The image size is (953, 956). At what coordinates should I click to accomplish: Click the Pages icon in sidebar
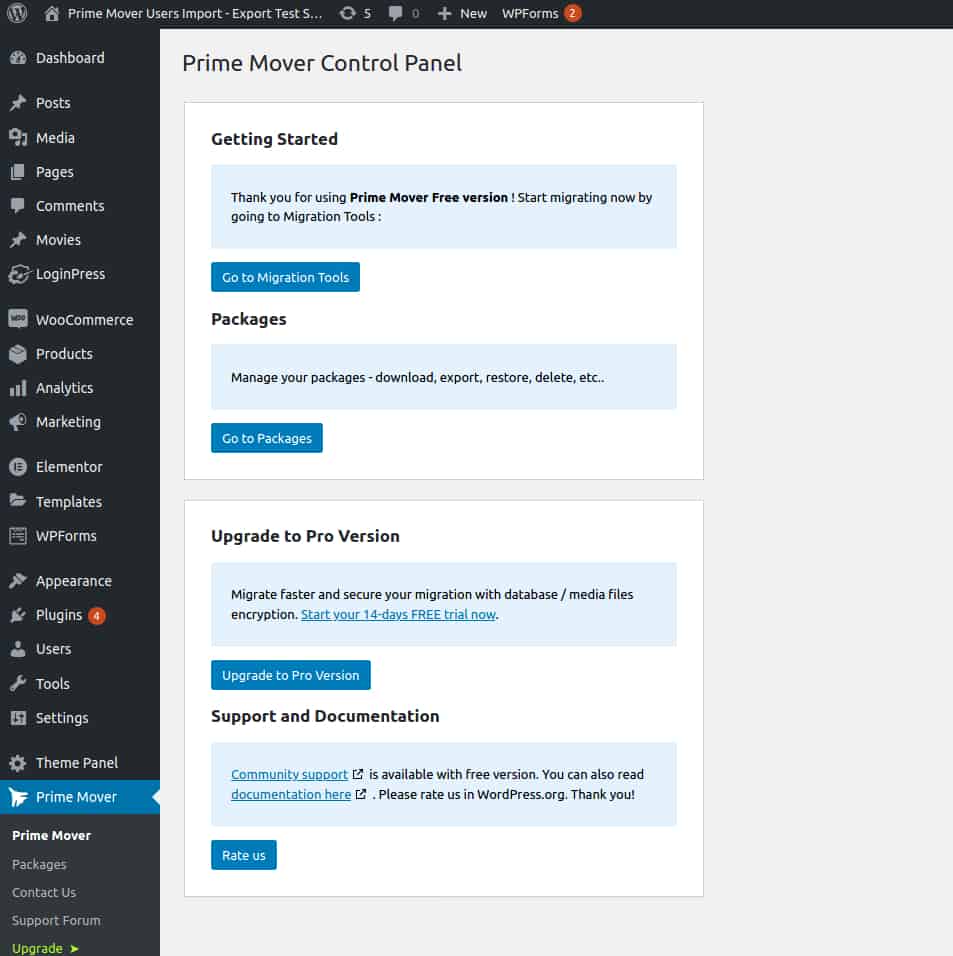[x=18, y=172]
